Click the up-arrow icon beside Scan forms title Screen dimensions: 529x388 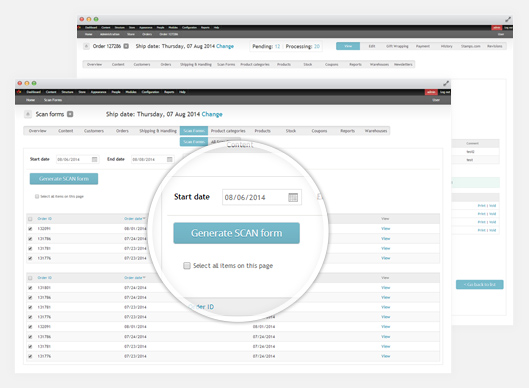[28, 114]
